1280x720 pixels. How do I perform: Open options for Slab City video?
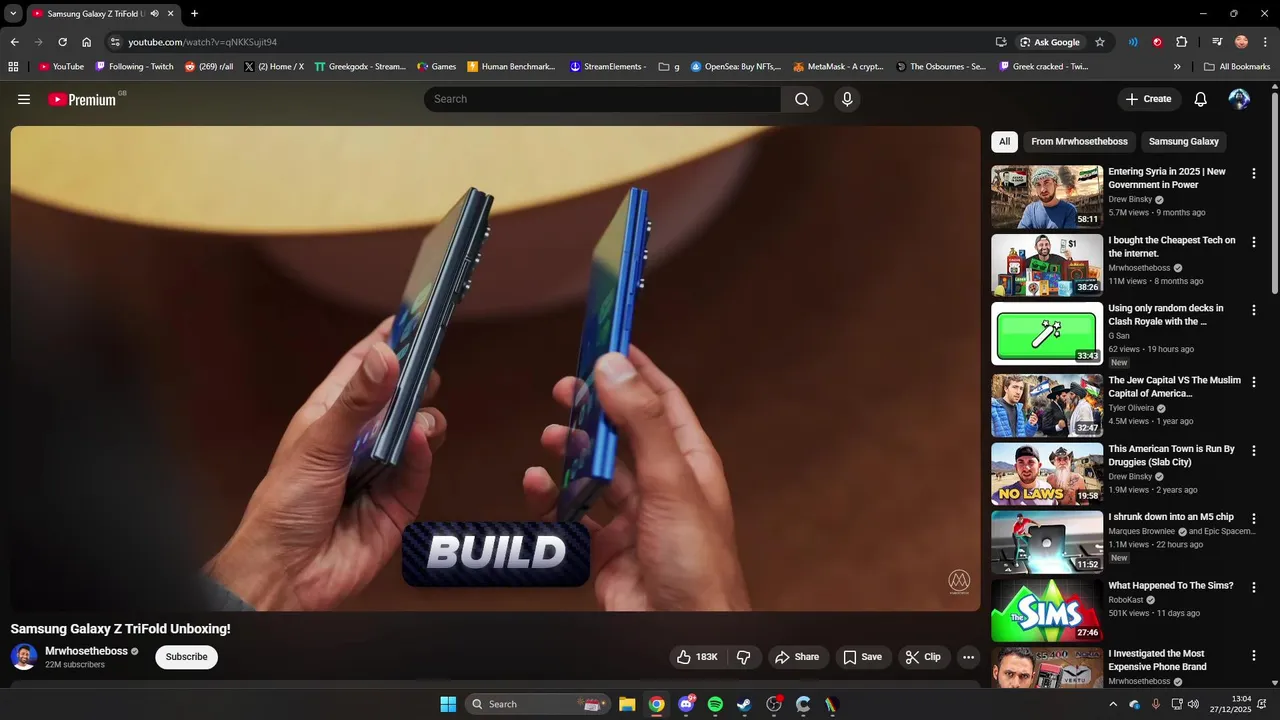[1254, 451]
